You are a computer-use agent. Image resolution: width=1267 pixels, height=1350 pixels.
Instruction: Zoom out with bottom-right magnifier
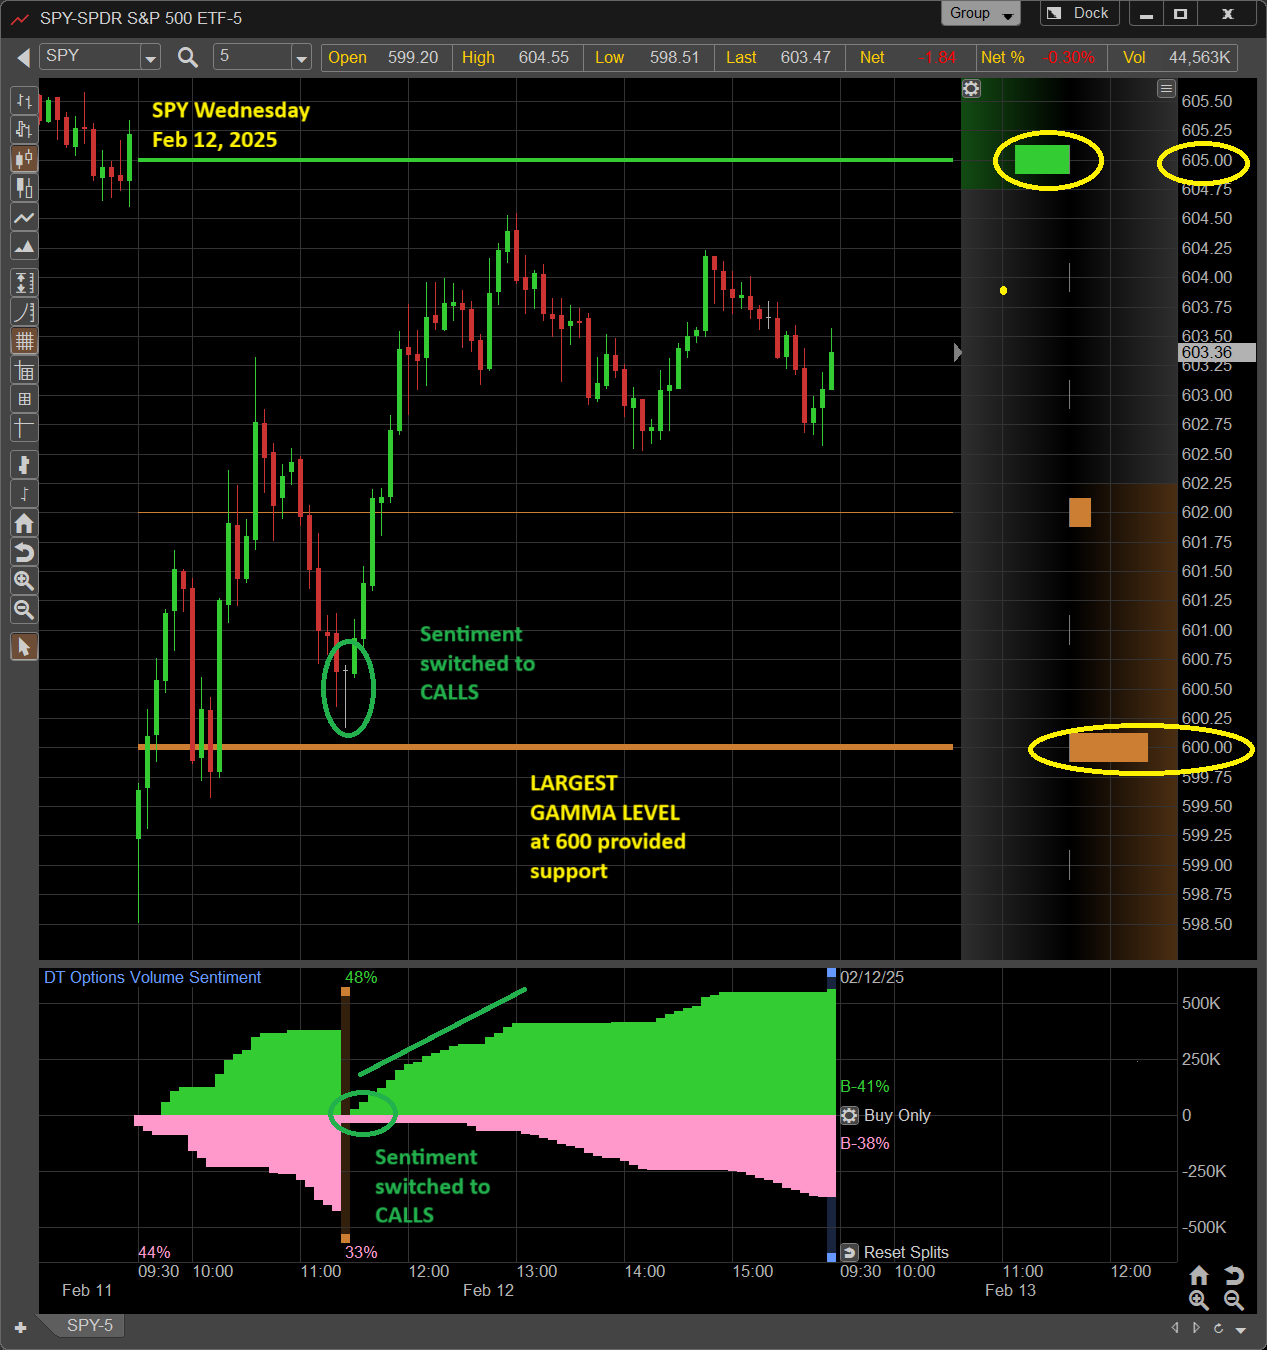point(1234,1300)
